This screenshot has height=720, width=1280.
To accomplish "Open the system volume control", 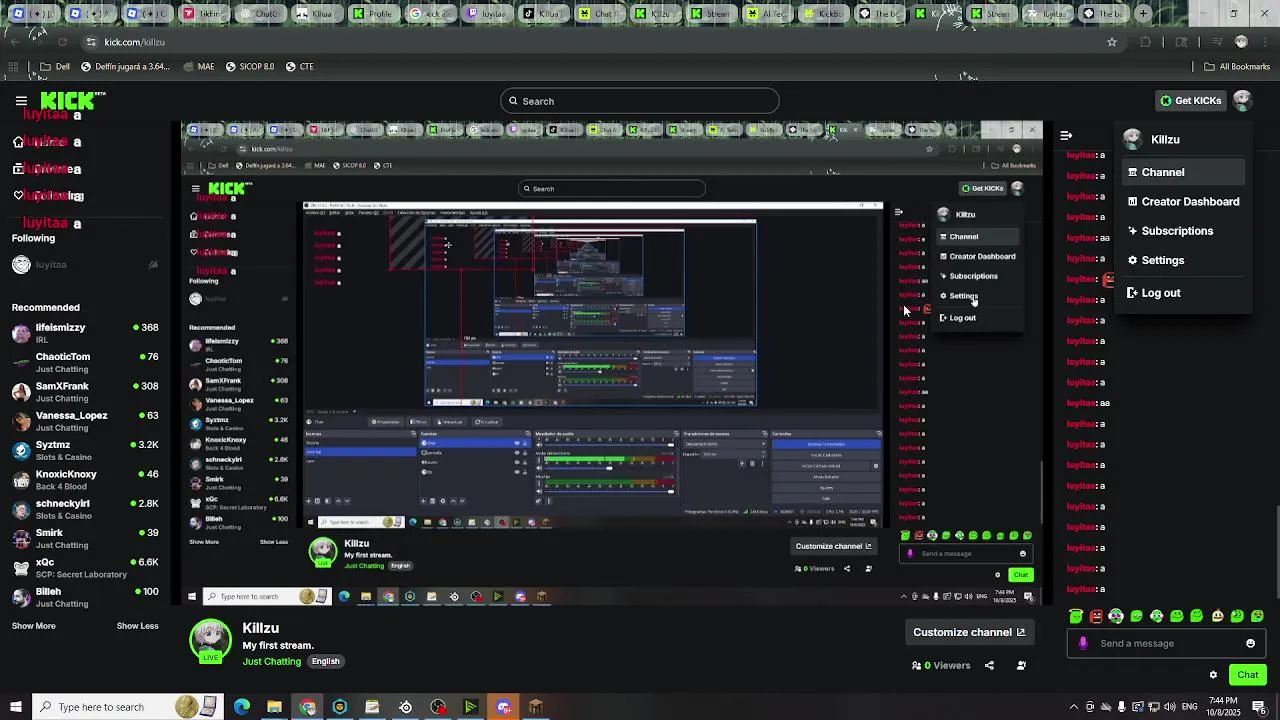I will (x=1171, y=707).
